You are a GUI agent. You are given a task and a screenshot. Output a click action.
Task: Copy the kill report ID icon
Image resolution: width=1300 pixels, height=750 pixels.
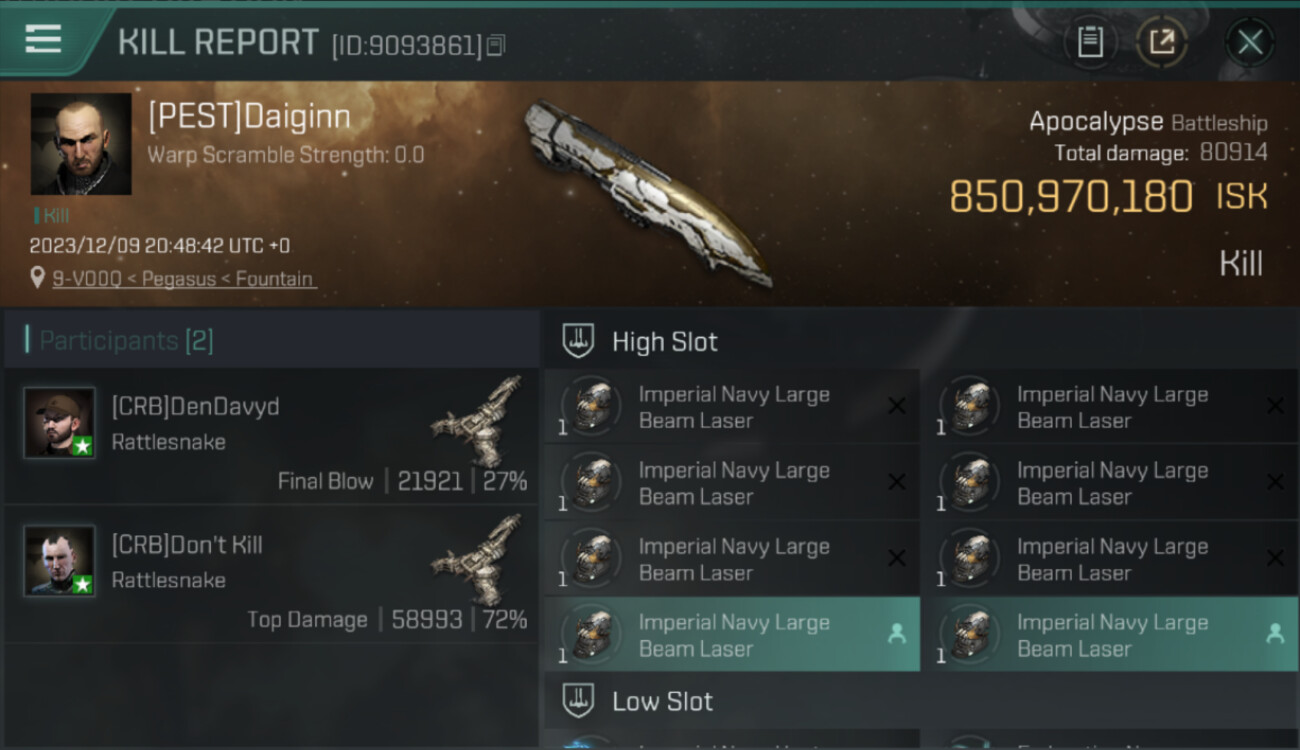tap(497, 44)
